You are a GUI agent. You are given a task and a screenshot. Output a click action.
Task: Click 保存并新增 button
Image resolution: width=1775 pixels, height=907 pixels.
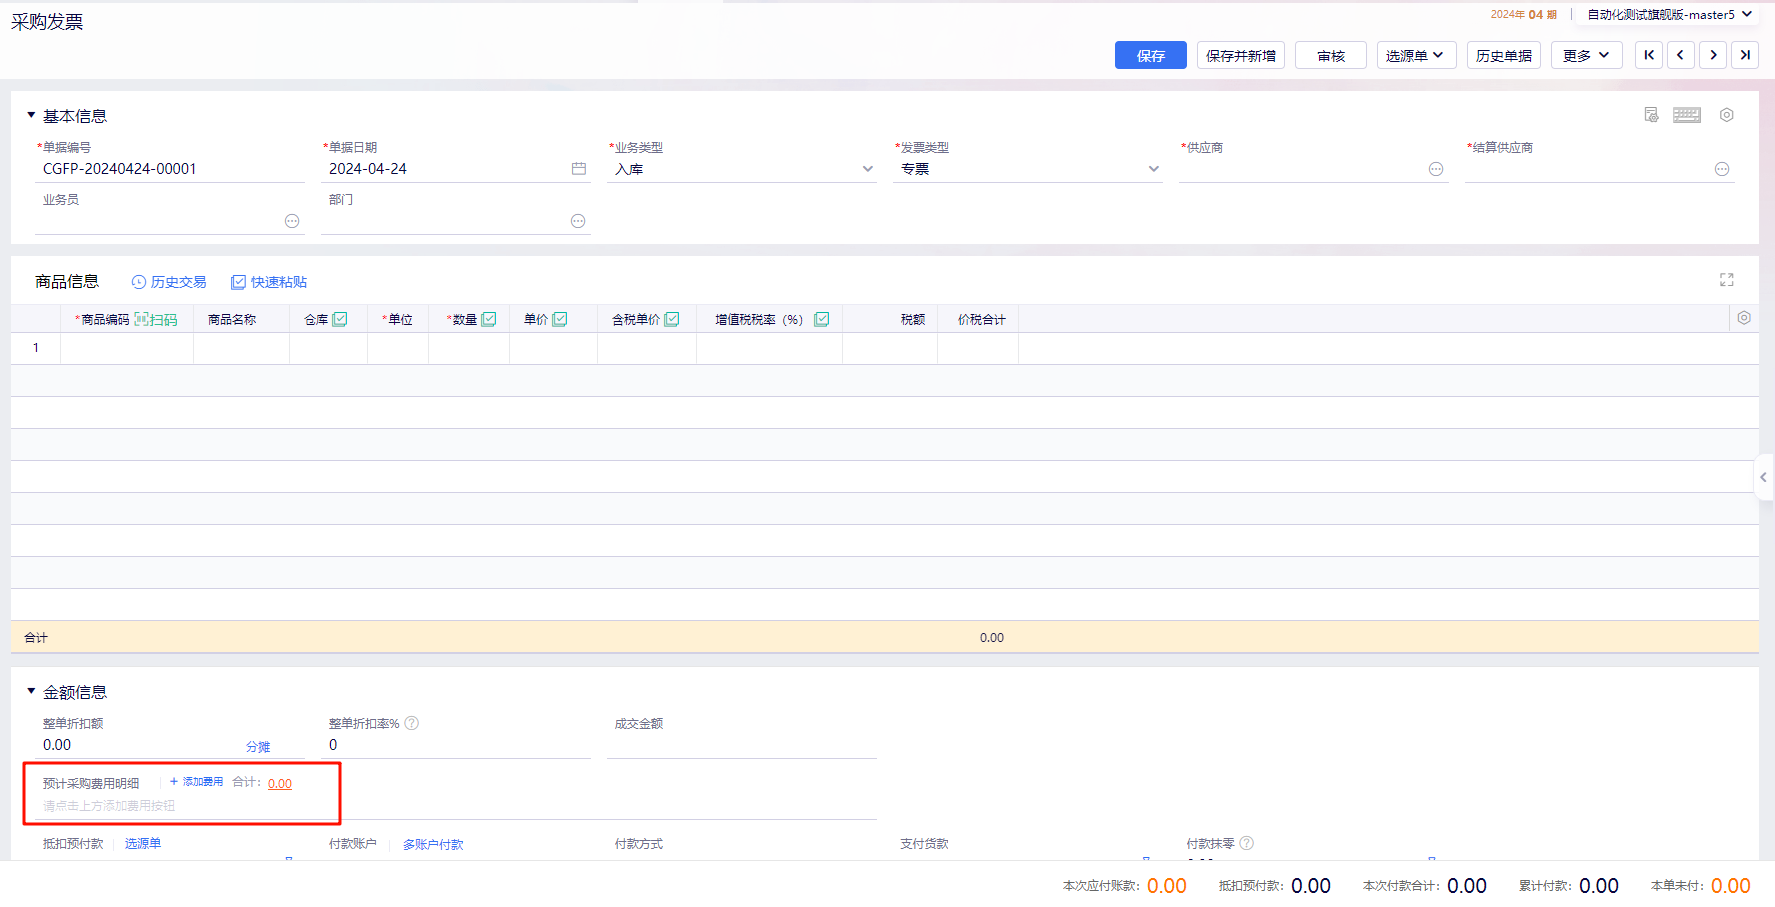click(1241, 55)
